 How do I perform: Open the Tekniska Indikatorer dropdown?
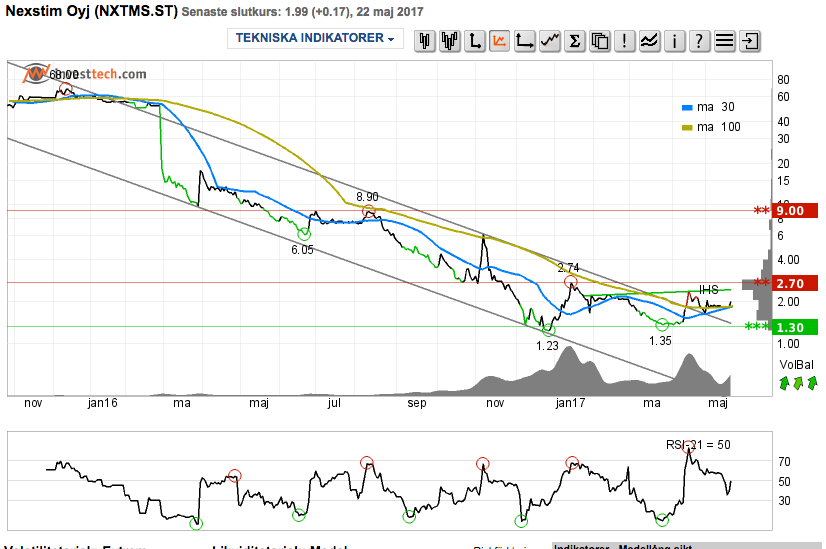315,38
